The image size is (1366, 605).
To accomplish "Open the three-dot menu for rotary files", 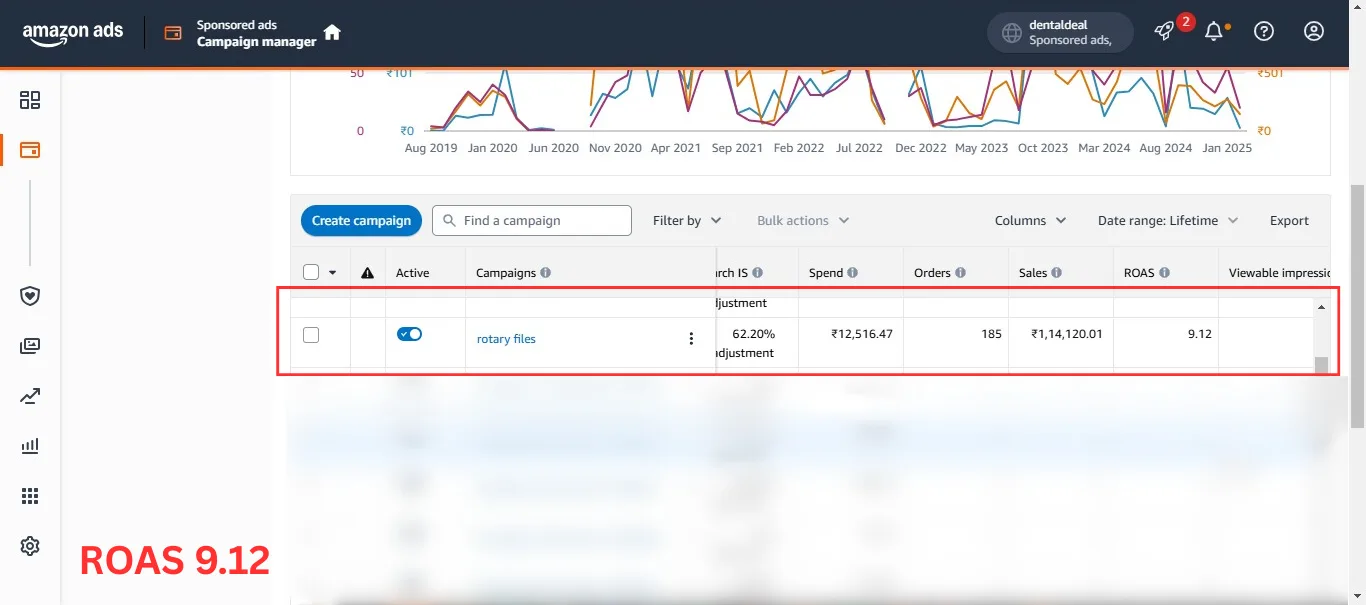I will tap(691, 339).
